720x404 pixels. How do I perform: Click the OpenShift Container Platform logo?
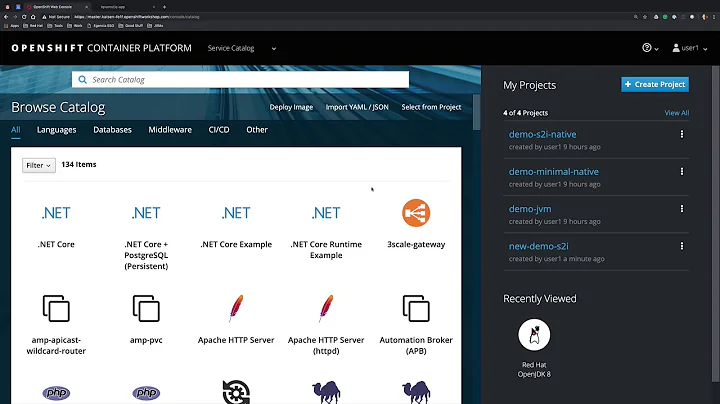pyautogui.click(x=101, y=48)
